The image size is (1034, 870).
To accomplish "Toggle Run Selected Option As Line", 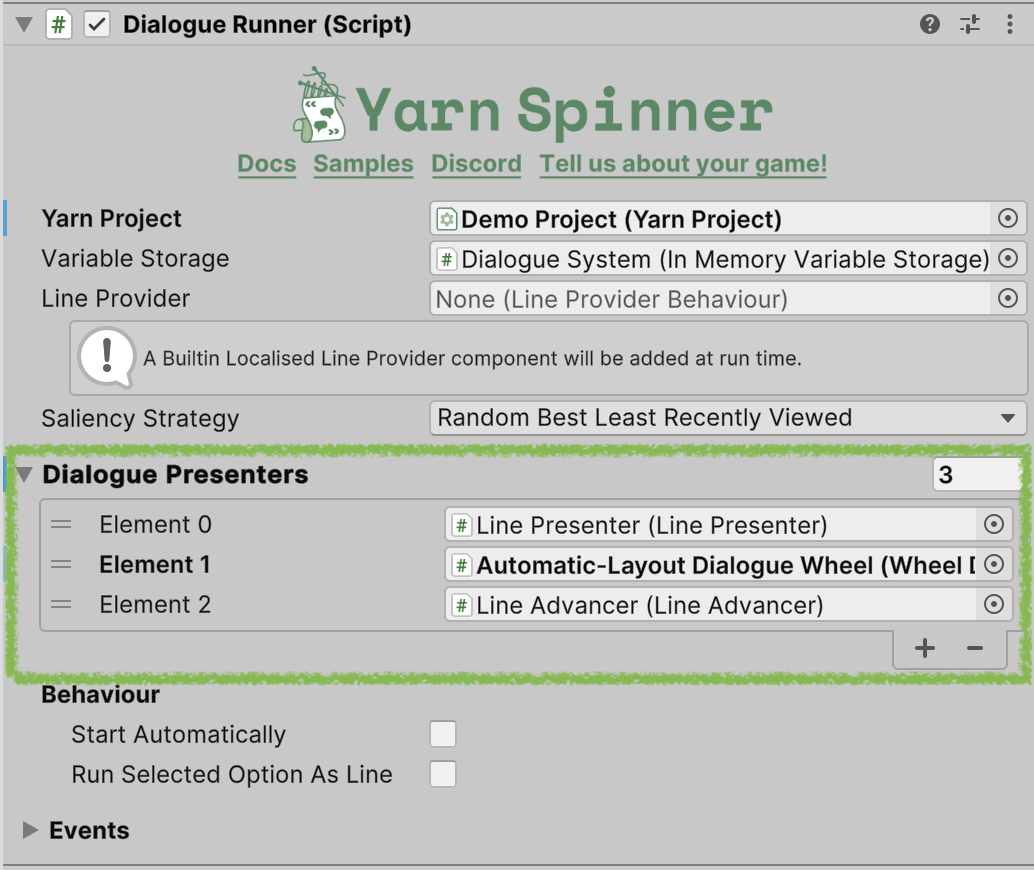I will 443,775.
